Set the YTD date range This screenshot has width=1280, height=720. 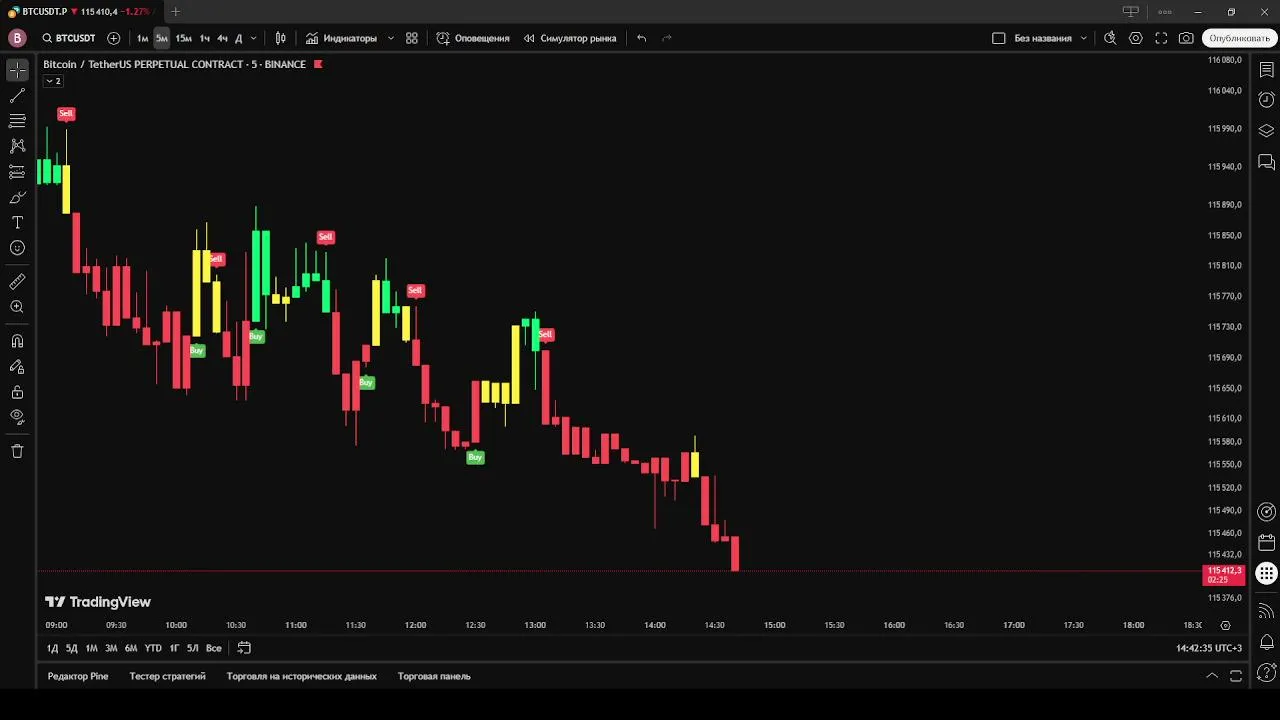tap(153, 648)
